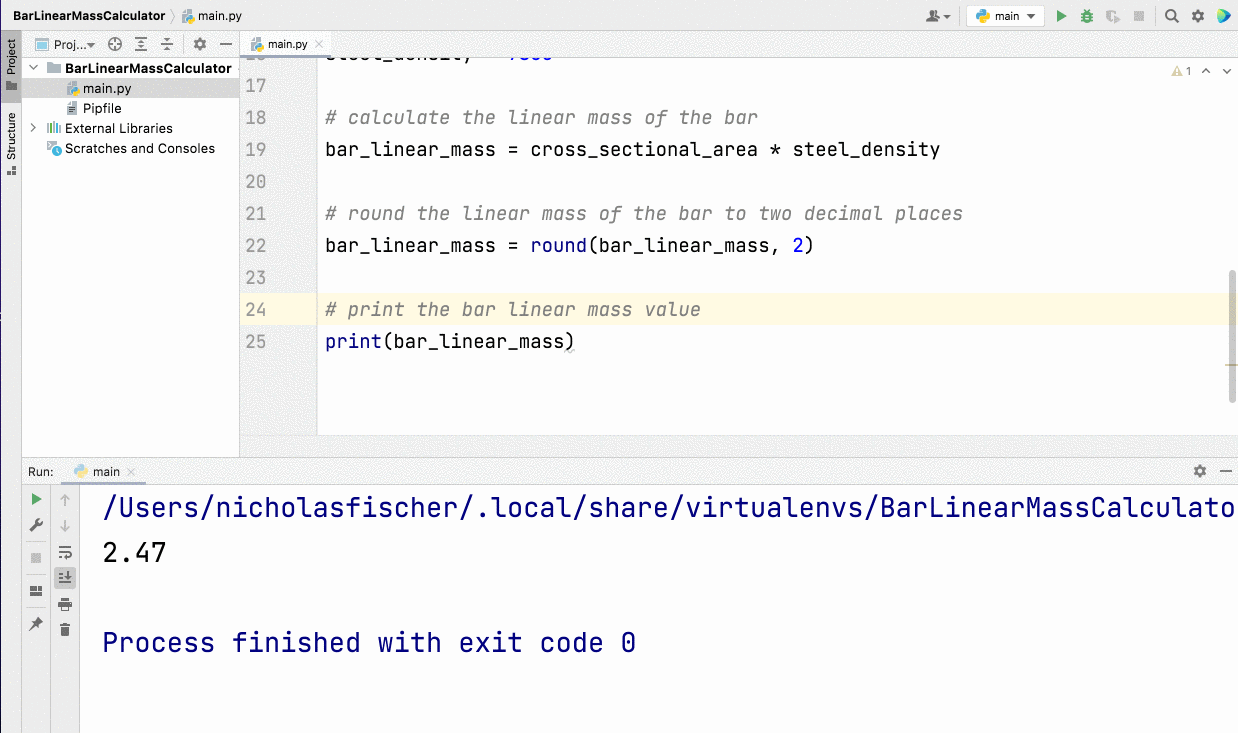Run the main.py script with the green Run arrow
Image resolution: width=1238 pixels, height=733 pixels.
tap(1061, 16)
